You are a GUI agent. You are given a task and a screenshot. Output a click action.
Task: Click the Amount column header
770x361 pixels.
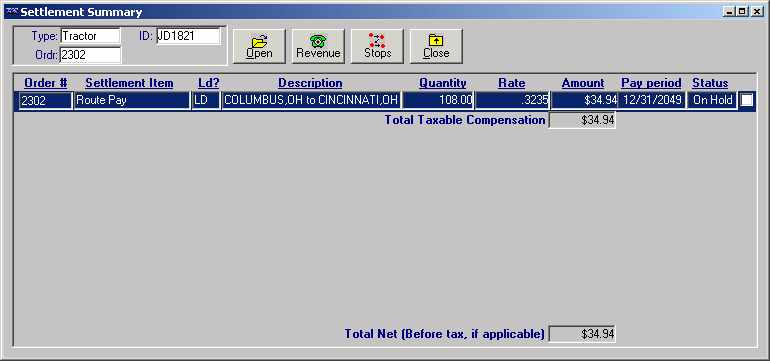[583, 83]
